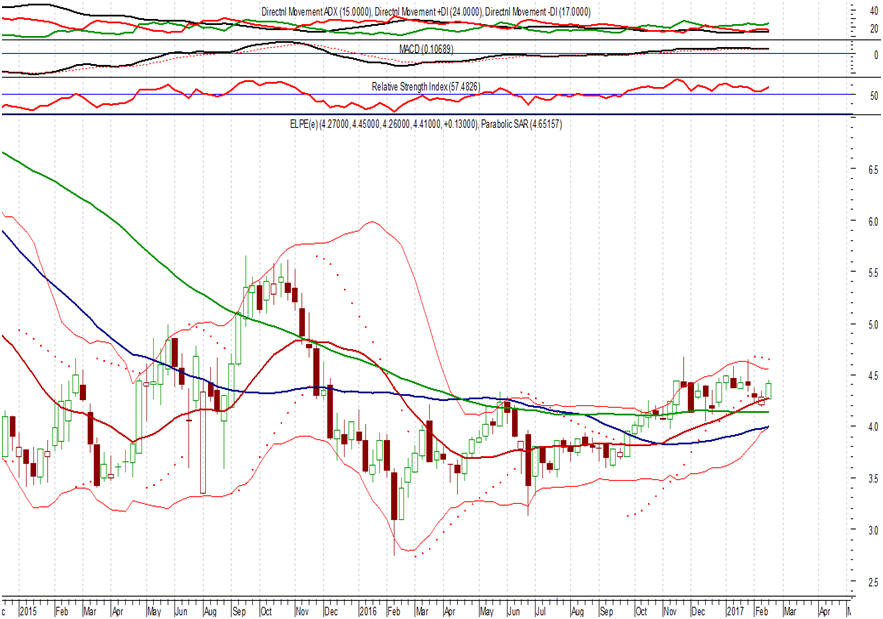This screenshot has width=883, height=619.
Task: Click the 4.0 price axis label
Action: (873, 427)
